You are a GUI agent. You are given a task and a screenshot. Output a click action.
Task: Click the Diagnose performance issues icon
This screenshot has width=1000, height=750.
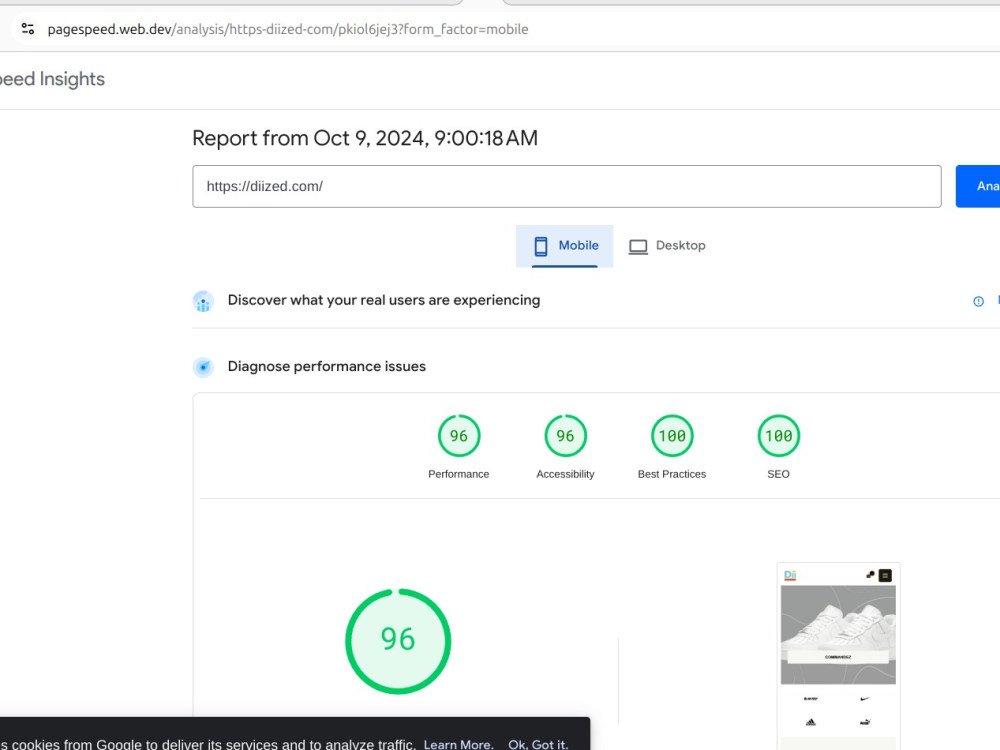point(203,367)
